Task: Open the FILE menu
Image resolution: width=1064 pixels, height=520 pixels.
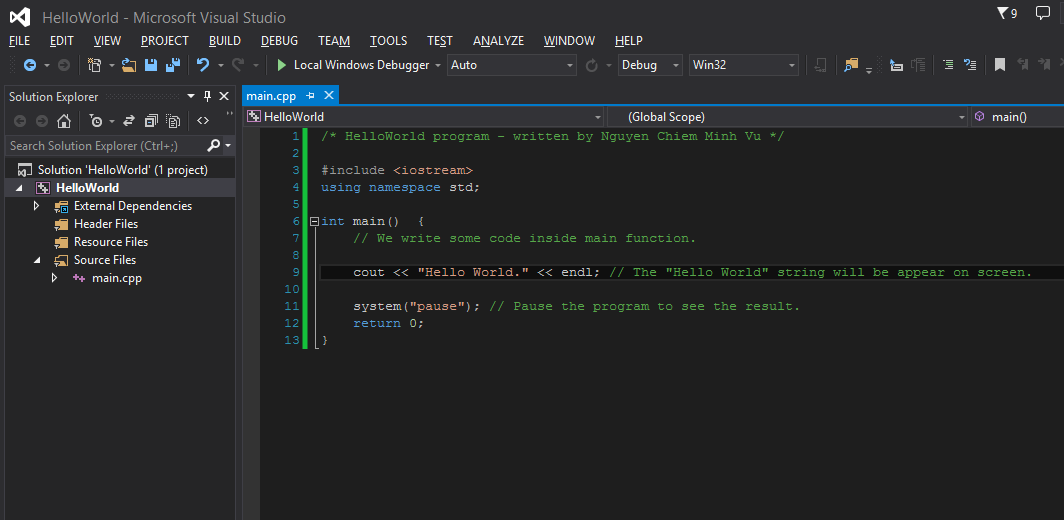Action: (20, 41)
